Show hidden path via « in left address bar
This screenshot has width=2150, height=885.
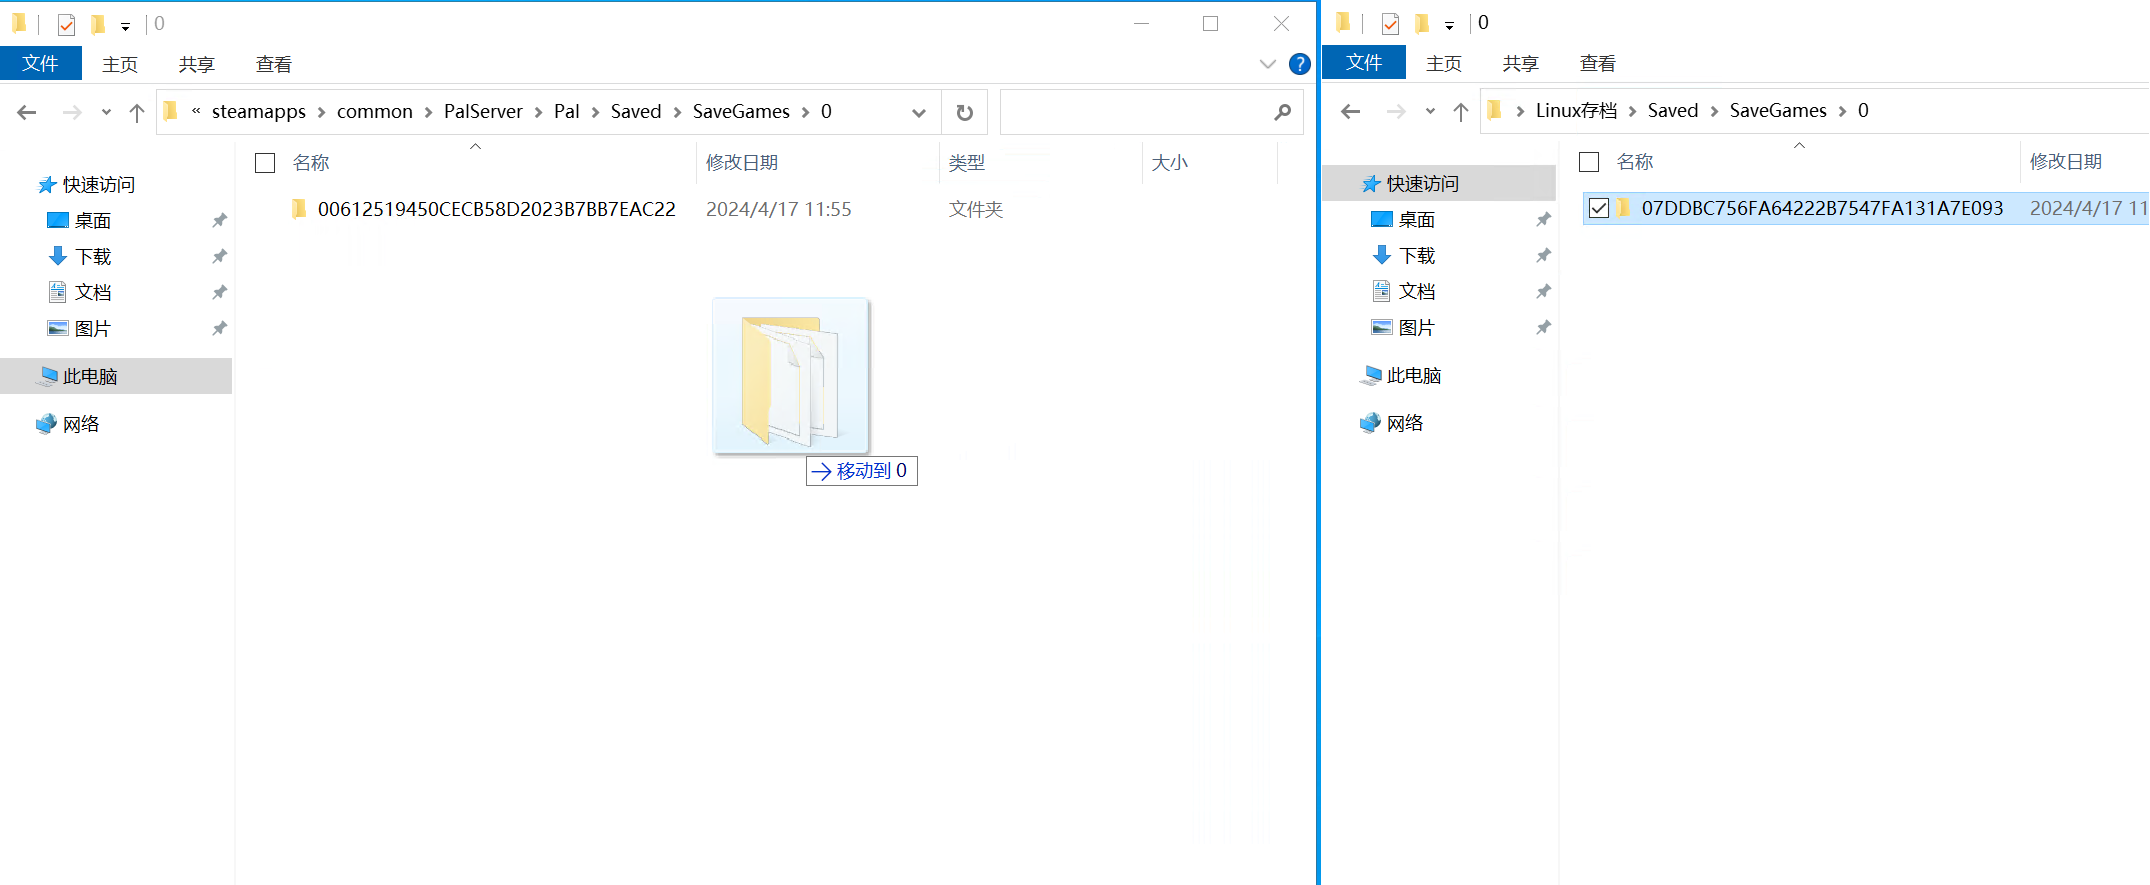196,111
